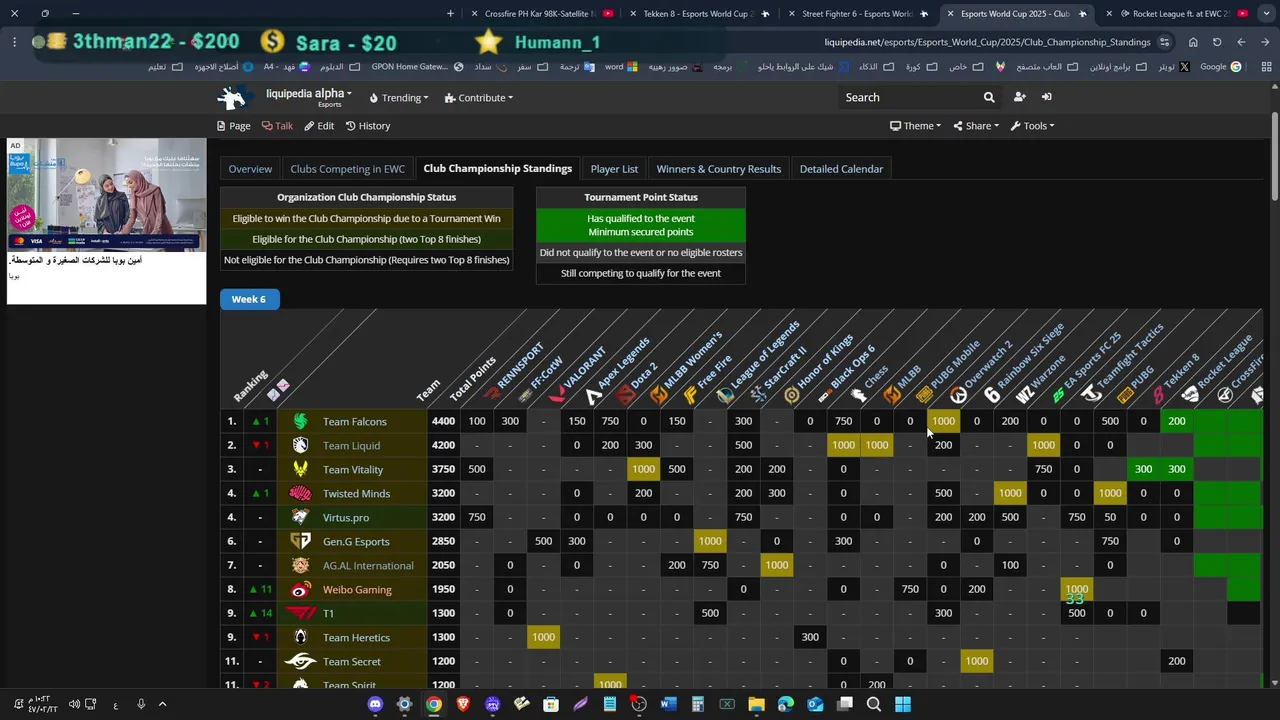This screenshot has height=720, width=1280.
Task: Click Team Falcons total points 4400
Action: 443,421
